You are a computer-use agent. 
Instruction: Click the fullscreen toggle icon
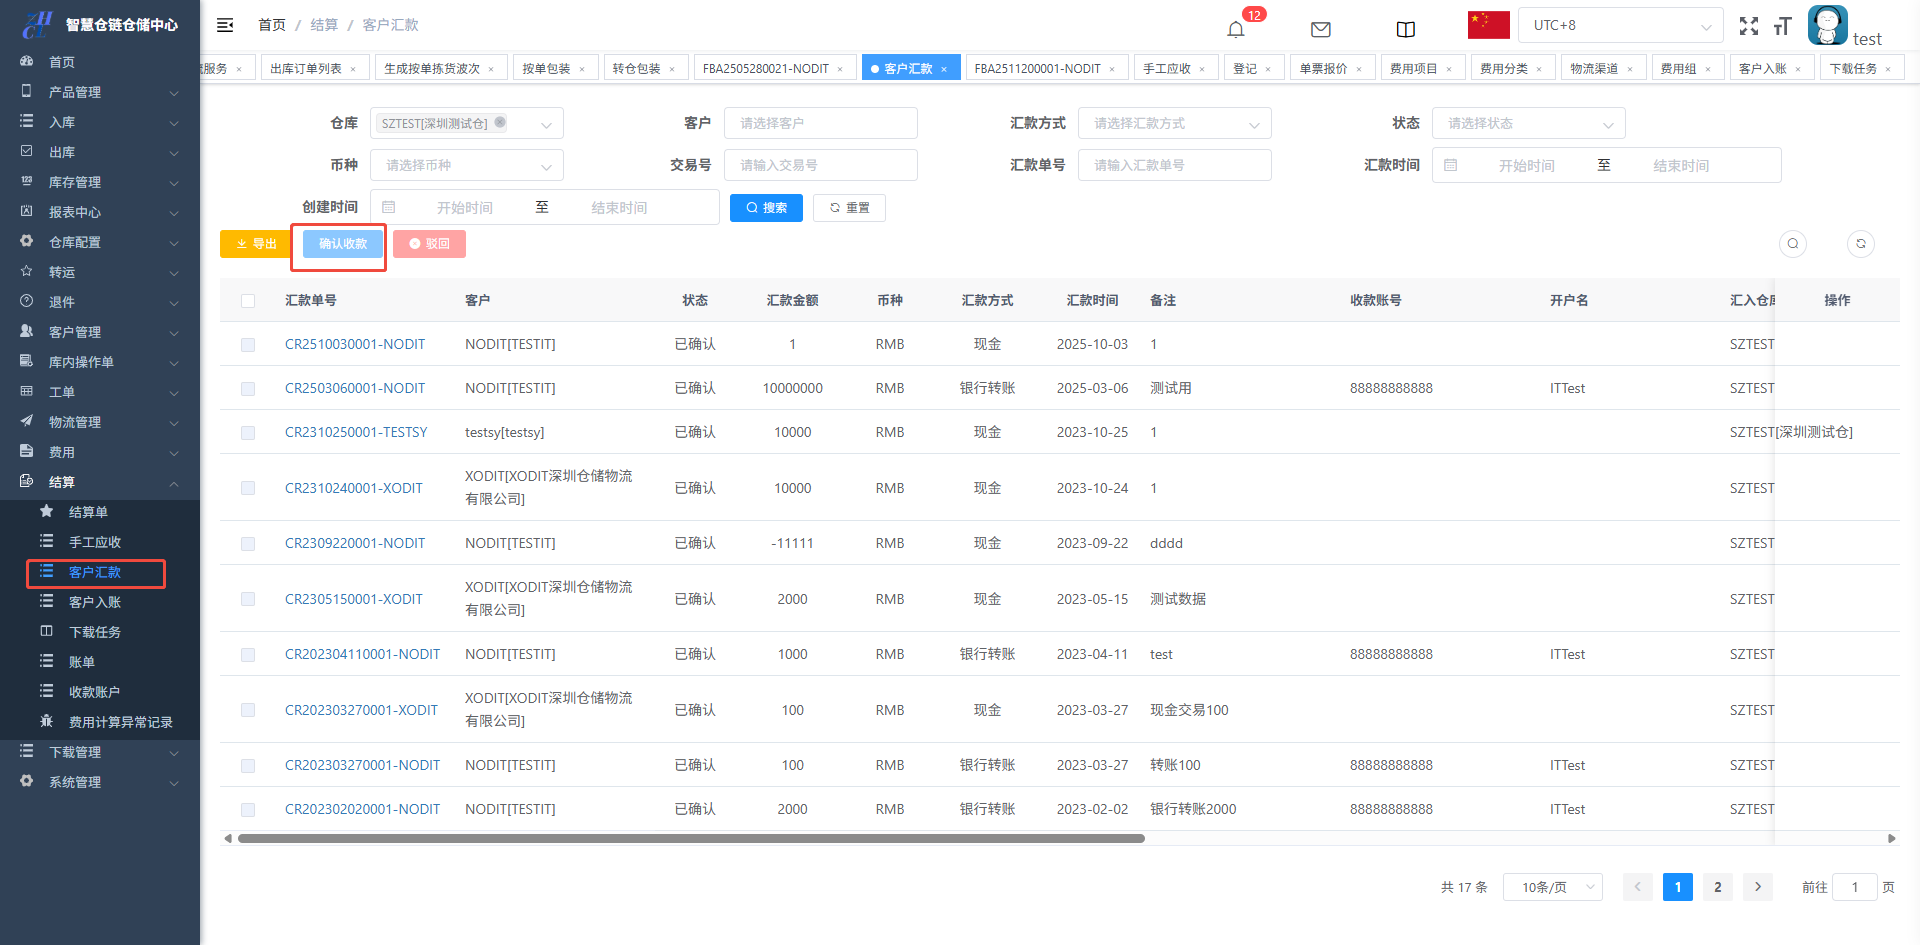coord(1748,26)
